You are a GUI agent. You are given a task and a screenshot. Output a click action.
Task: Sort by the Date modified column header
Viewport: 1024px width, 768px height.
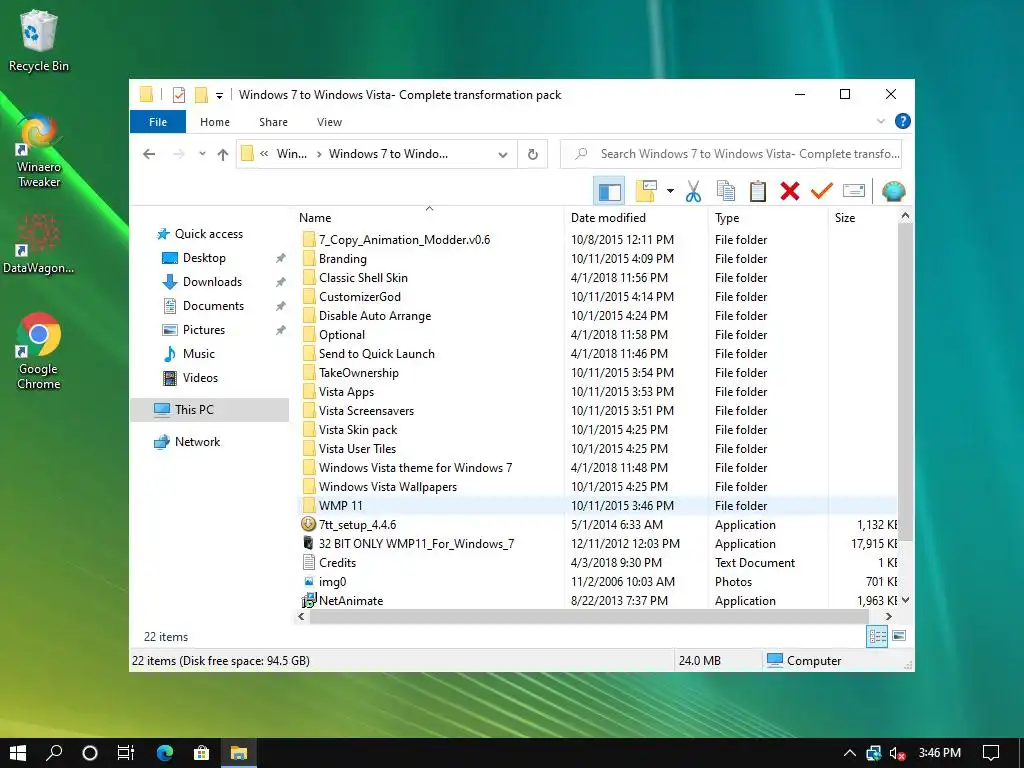click(636, 218)
